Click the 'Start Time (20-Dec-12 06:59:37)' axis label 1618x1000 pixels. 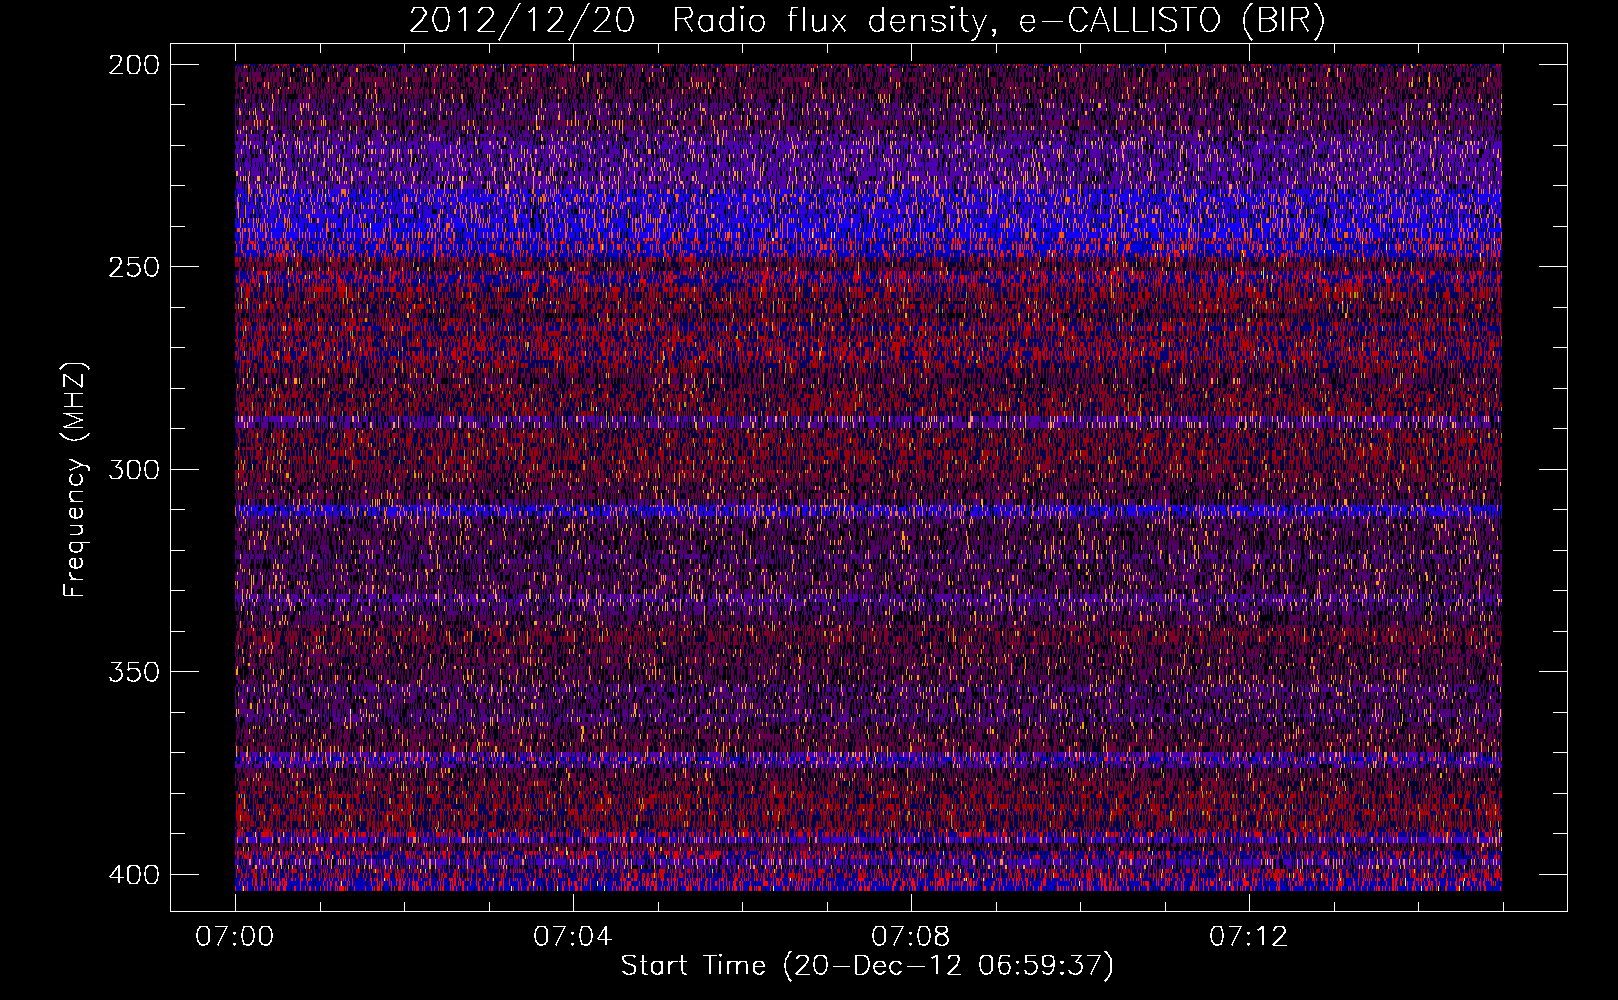click(x=867, y=965)
